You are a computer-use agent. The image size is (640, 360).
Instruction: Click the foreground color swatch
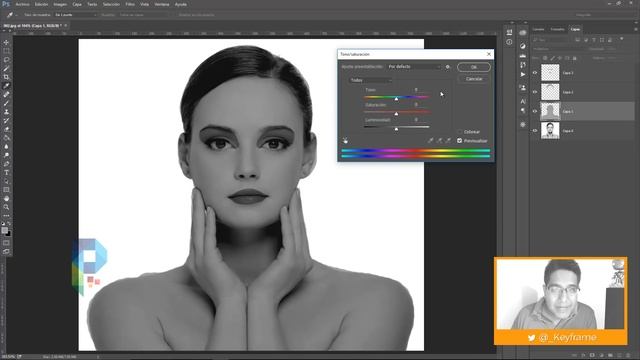4,230
